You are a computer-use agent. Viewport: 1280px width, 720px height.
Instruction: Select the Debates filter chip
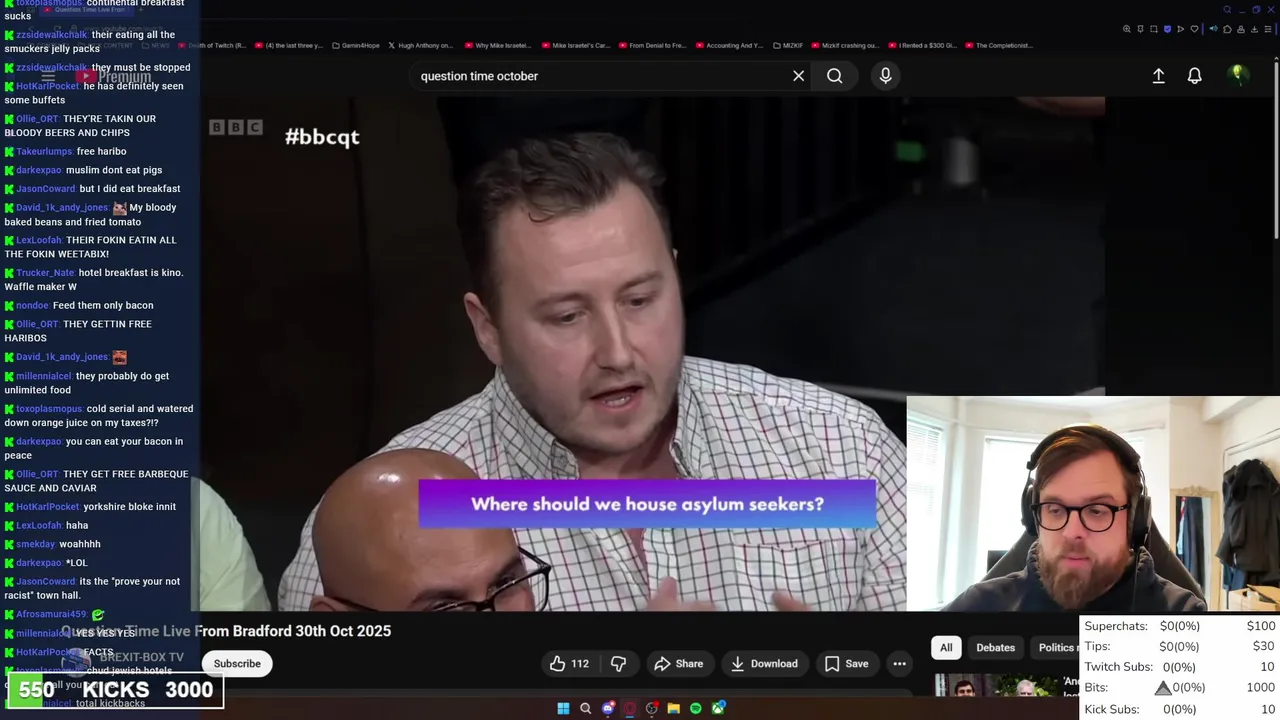tap(995, 647)
